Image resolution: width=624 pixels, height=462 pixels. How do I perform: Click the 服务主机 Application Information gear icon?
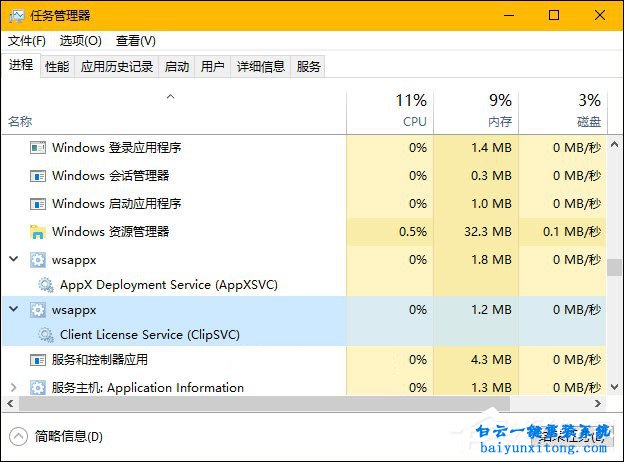coord(38,388)
